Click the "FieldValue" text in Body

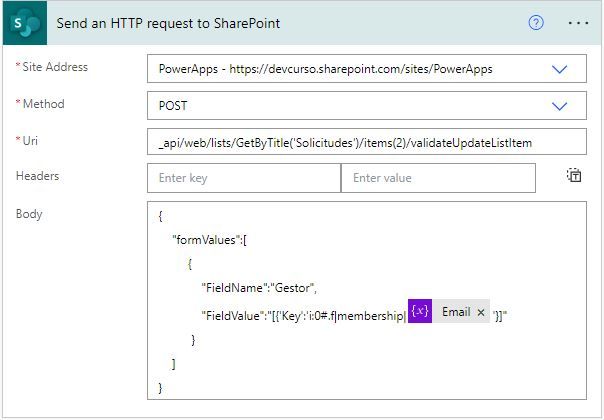(231, 316)
